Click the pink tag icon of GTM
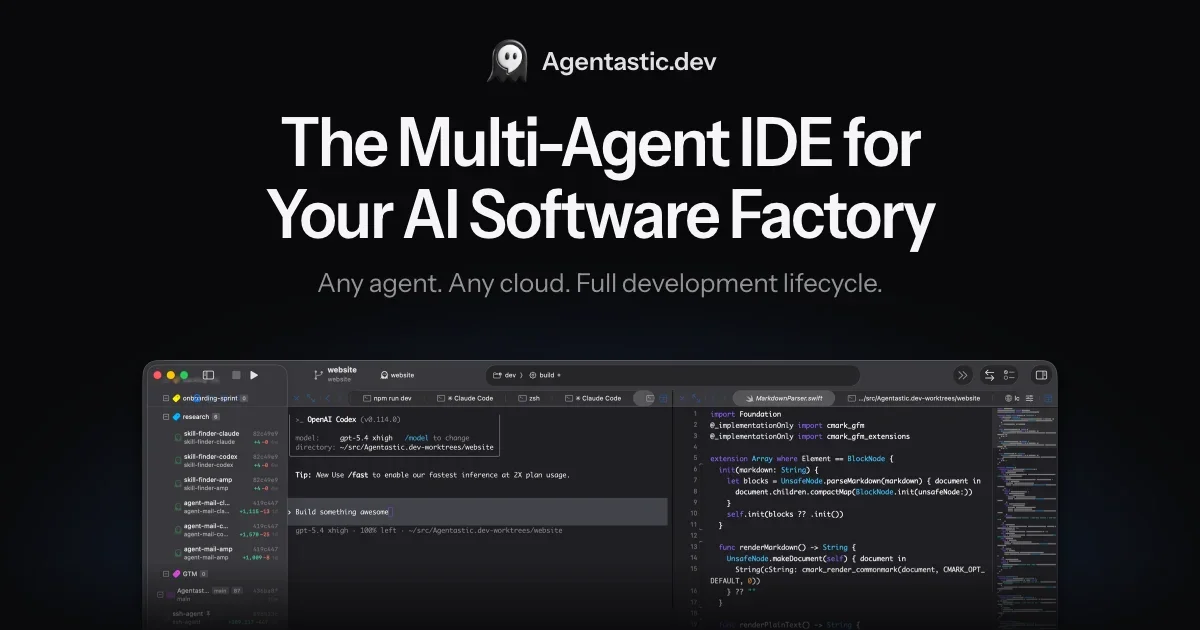The height and width of the screenshot is (630, 1200). point(177,574)
